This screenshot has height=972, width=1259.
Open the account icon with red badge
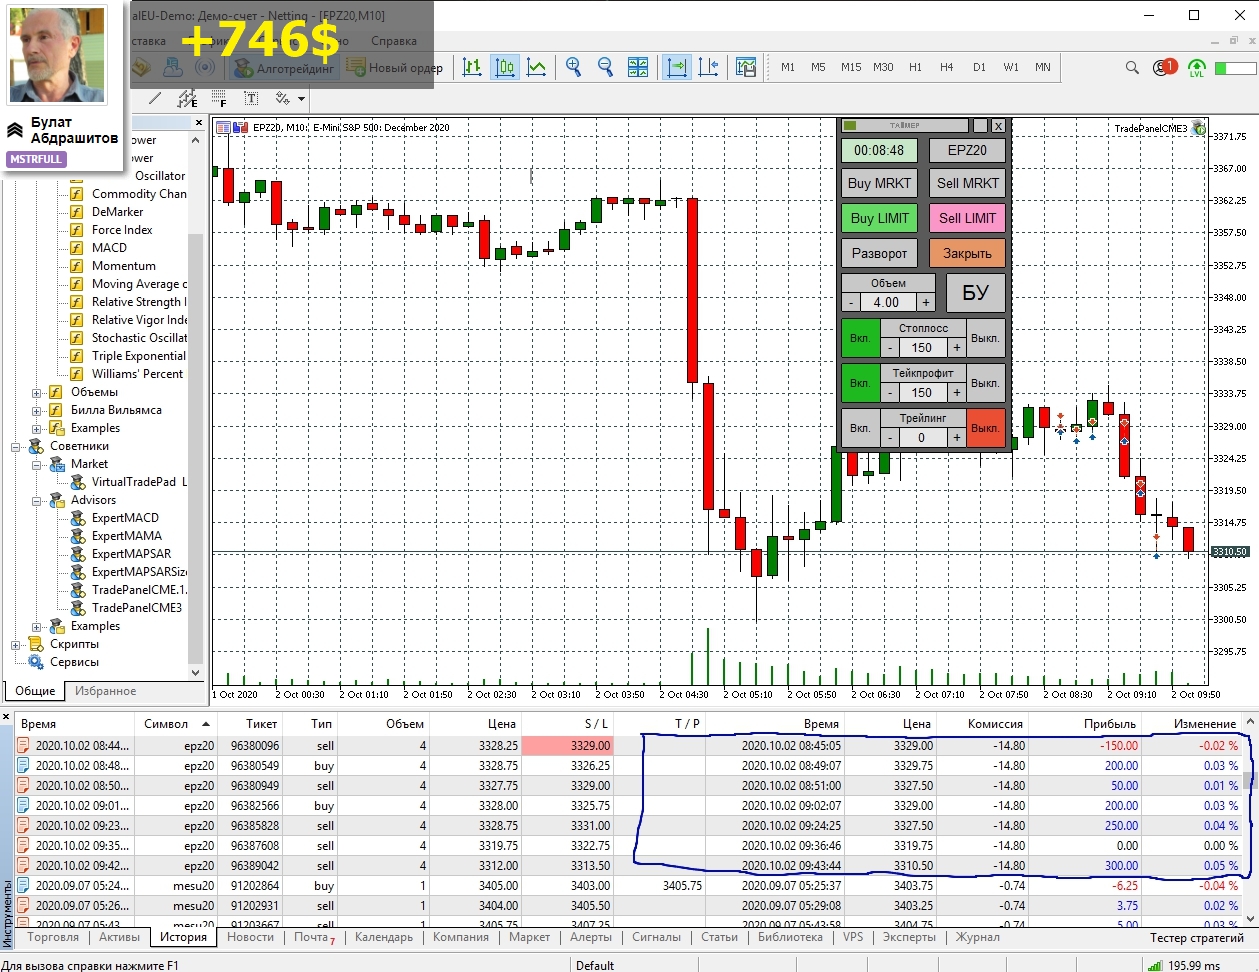tap(1164, 67)
